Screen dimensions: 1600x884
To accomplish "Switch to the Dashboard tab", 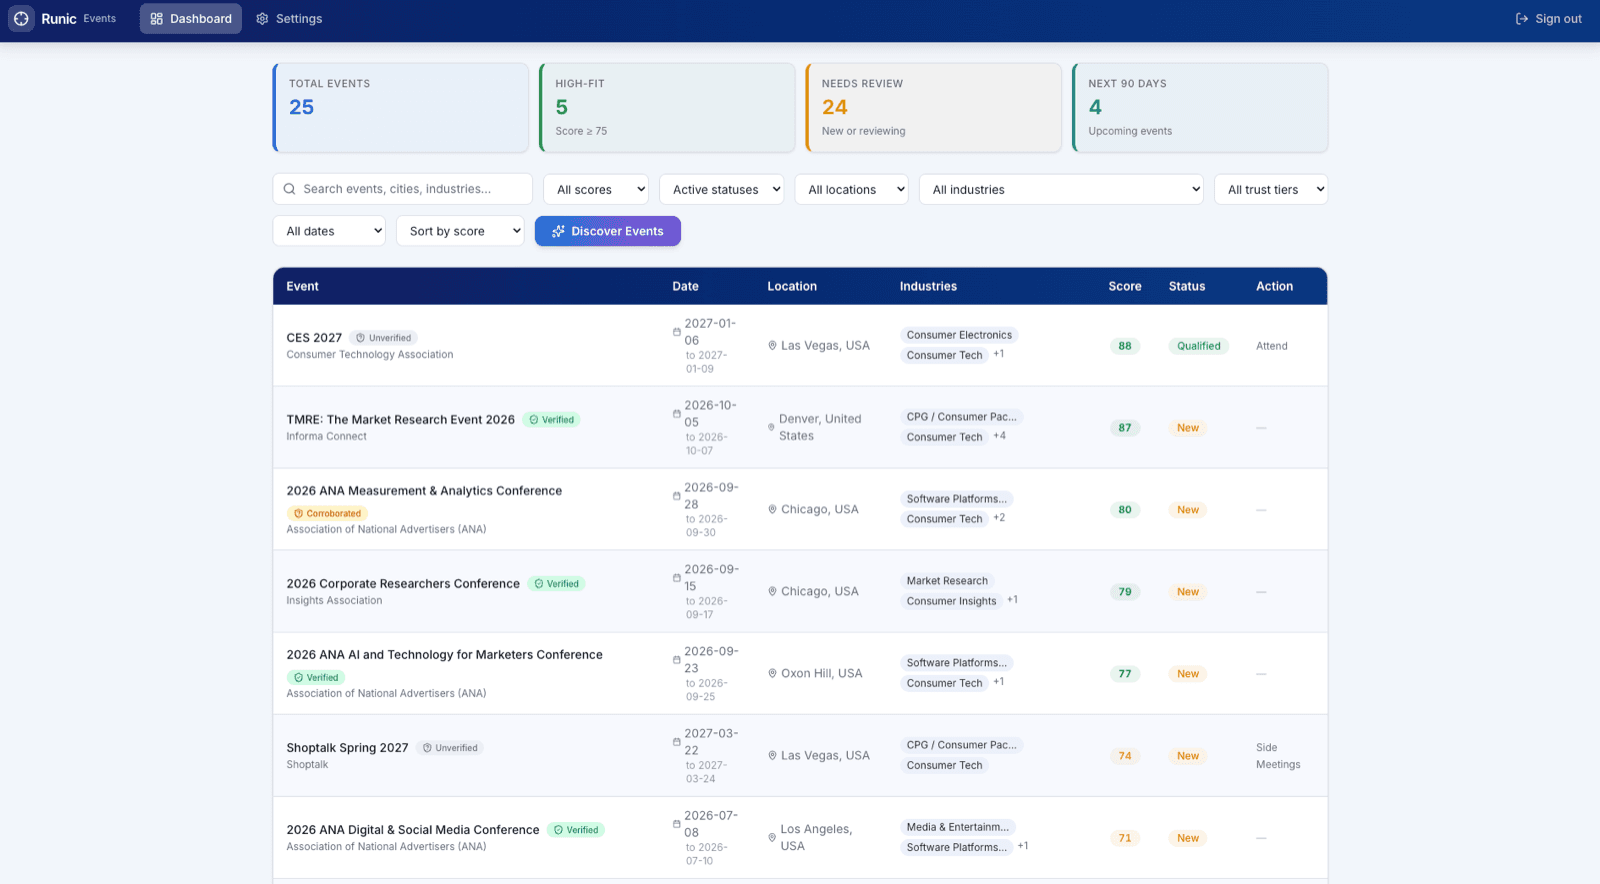I will point(191,19).
